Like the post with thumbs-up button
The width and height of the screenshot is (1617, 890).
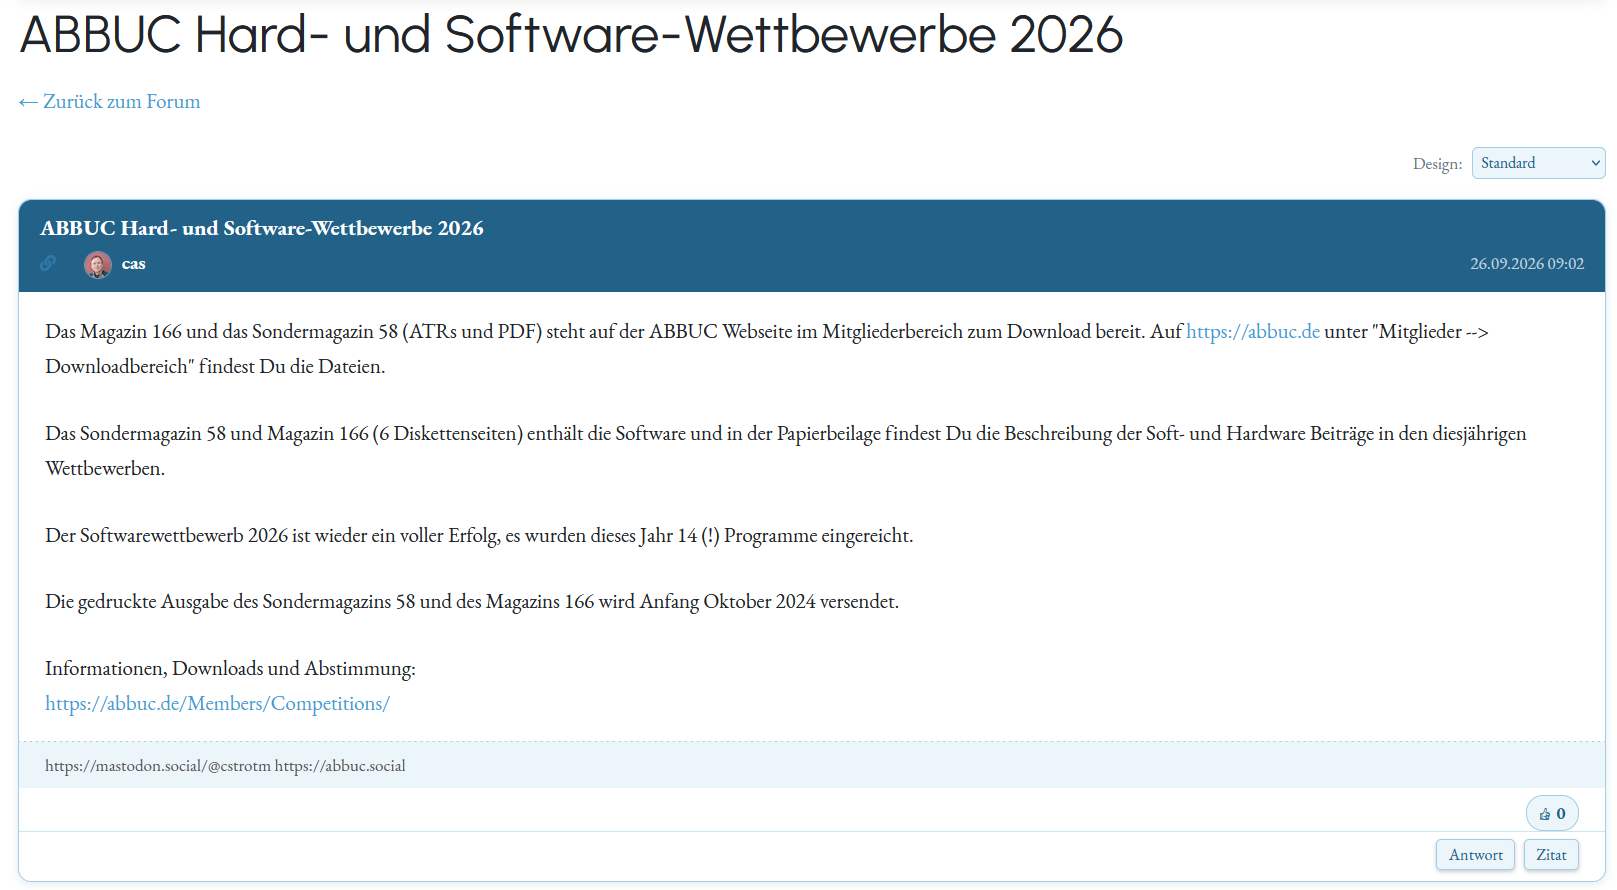pyautogui.click(x=1552, y=814)
